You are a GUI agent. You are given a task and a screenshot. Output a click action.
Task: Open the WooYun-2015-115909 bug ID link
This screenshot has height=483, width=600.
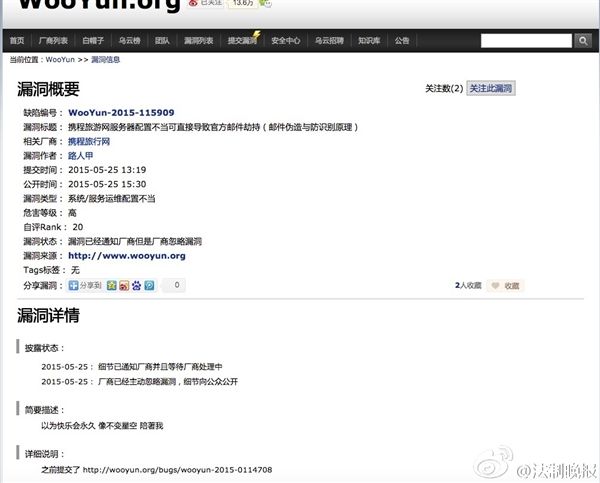(x=121, y=113)
